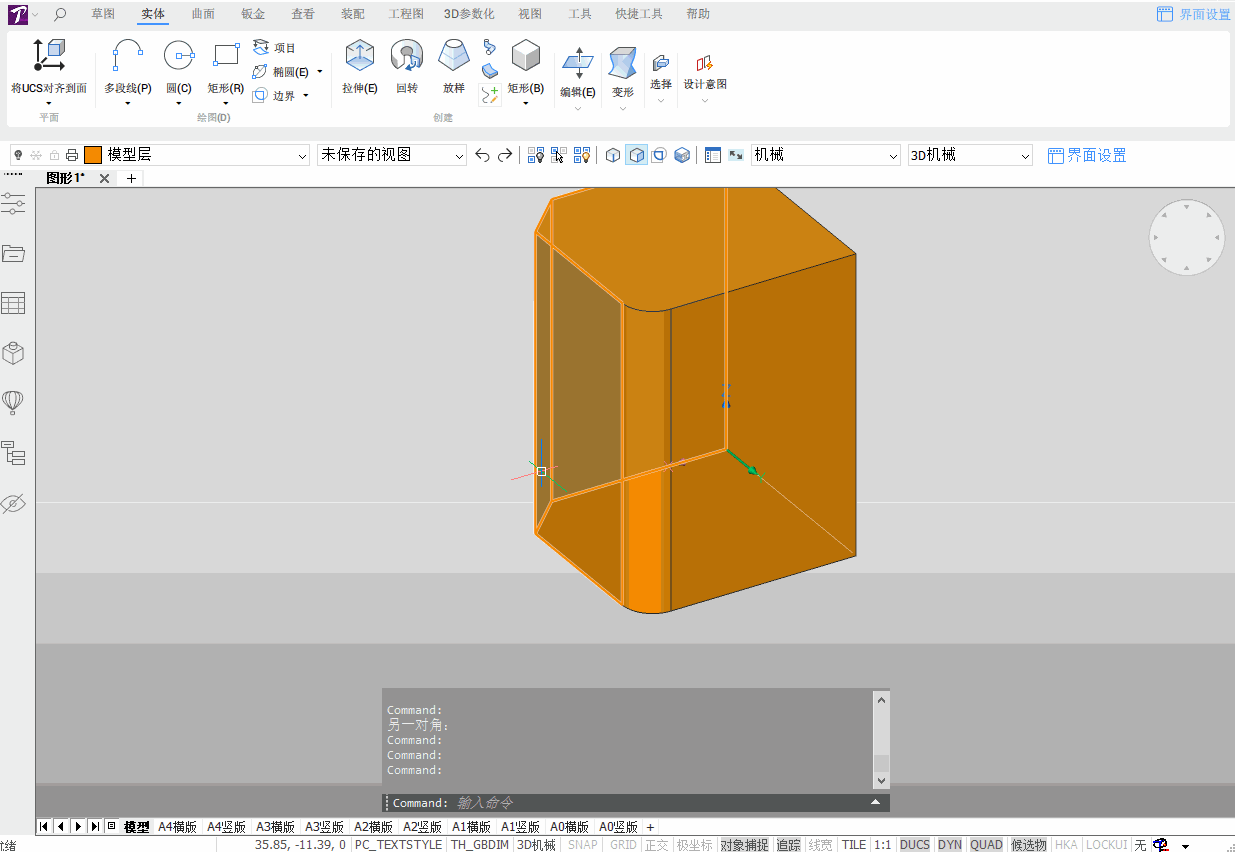Open the table sheet panel in sidebar
1235x852 pixels.
coord(13,303)
